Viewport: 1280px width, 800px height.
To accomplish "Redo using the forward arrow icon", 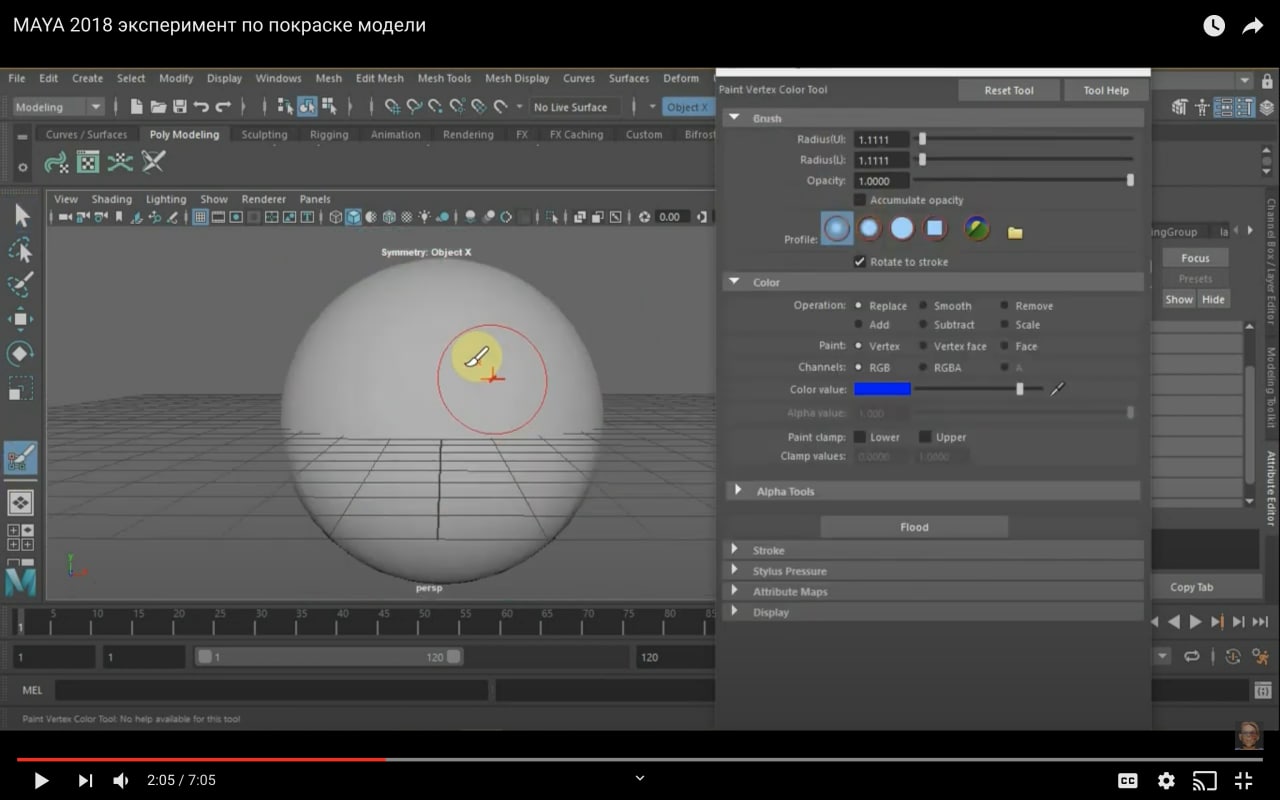I will (x=223, y=107).
